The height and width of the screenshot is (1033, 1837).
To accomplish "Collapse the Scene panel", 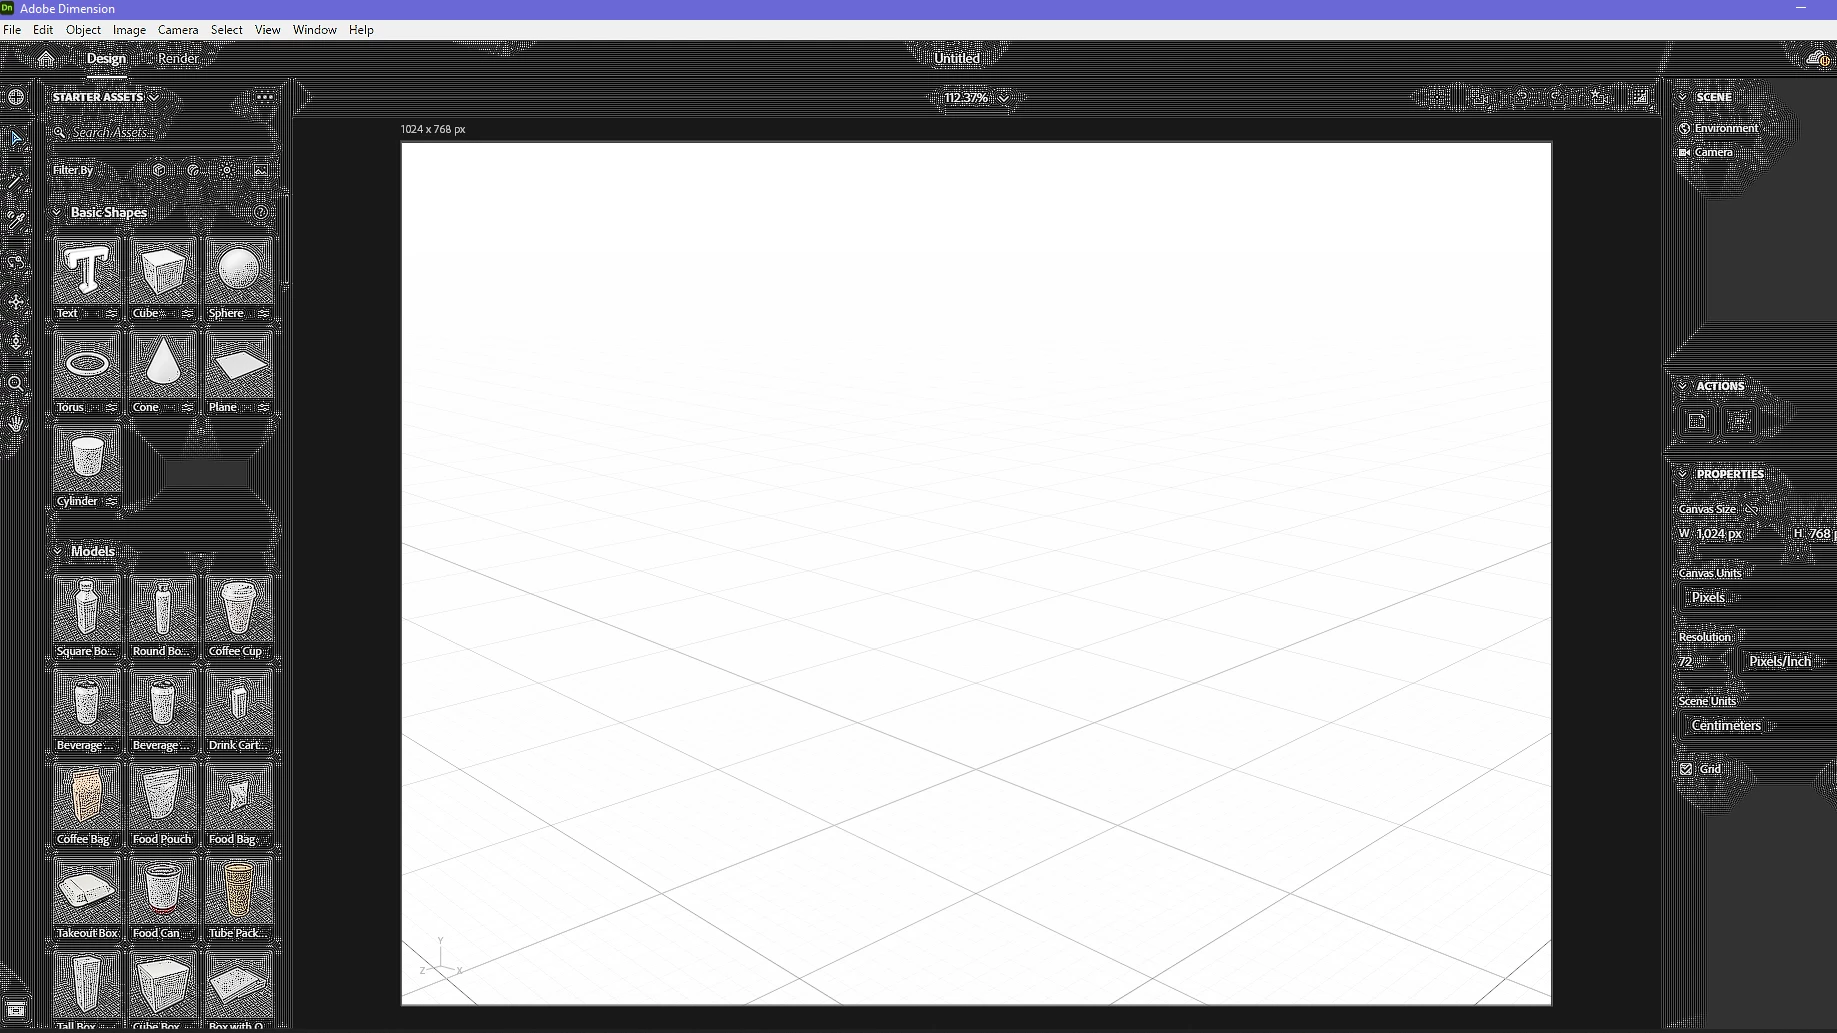I will (1683, 97).
